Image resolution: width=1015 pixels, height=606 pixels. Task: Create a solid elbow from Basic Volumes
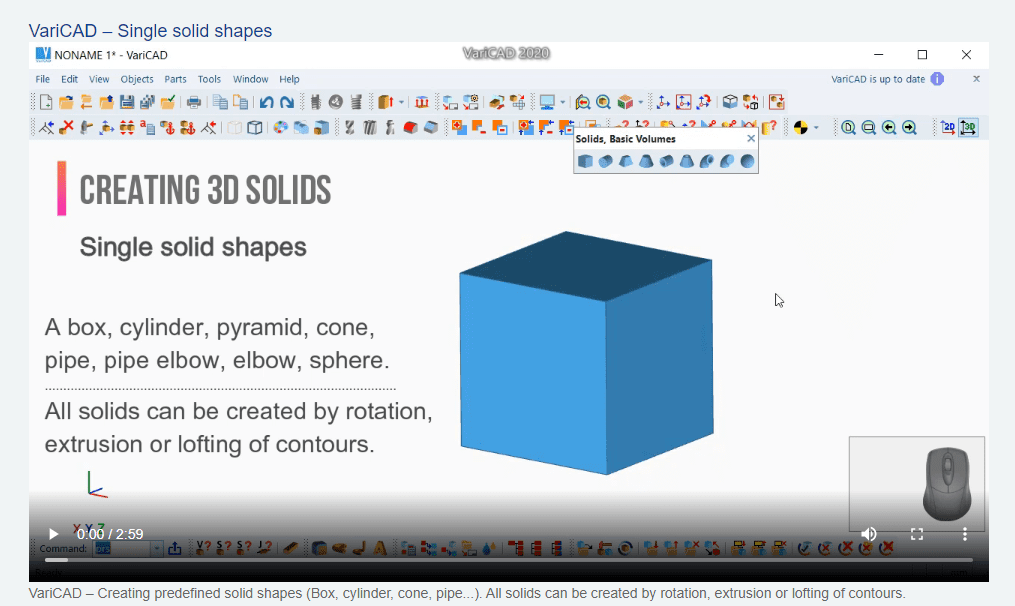pos(727,161)
